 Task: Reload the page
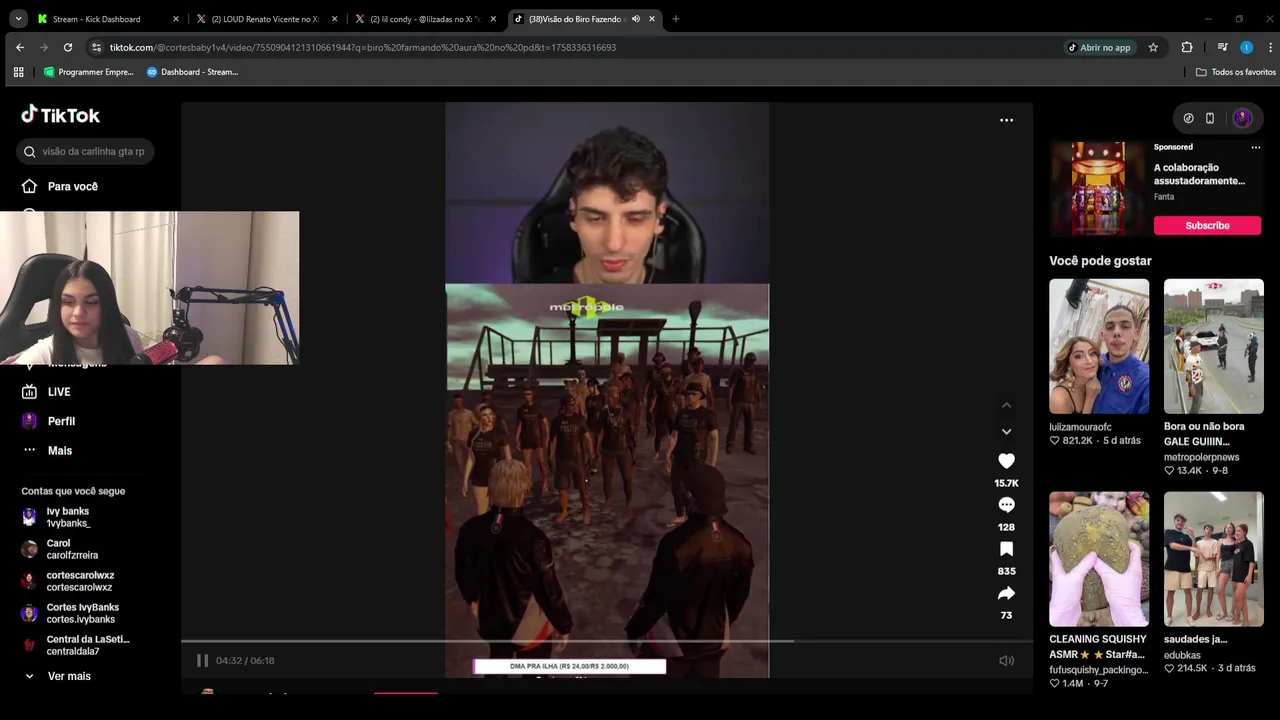coord(68,47)
